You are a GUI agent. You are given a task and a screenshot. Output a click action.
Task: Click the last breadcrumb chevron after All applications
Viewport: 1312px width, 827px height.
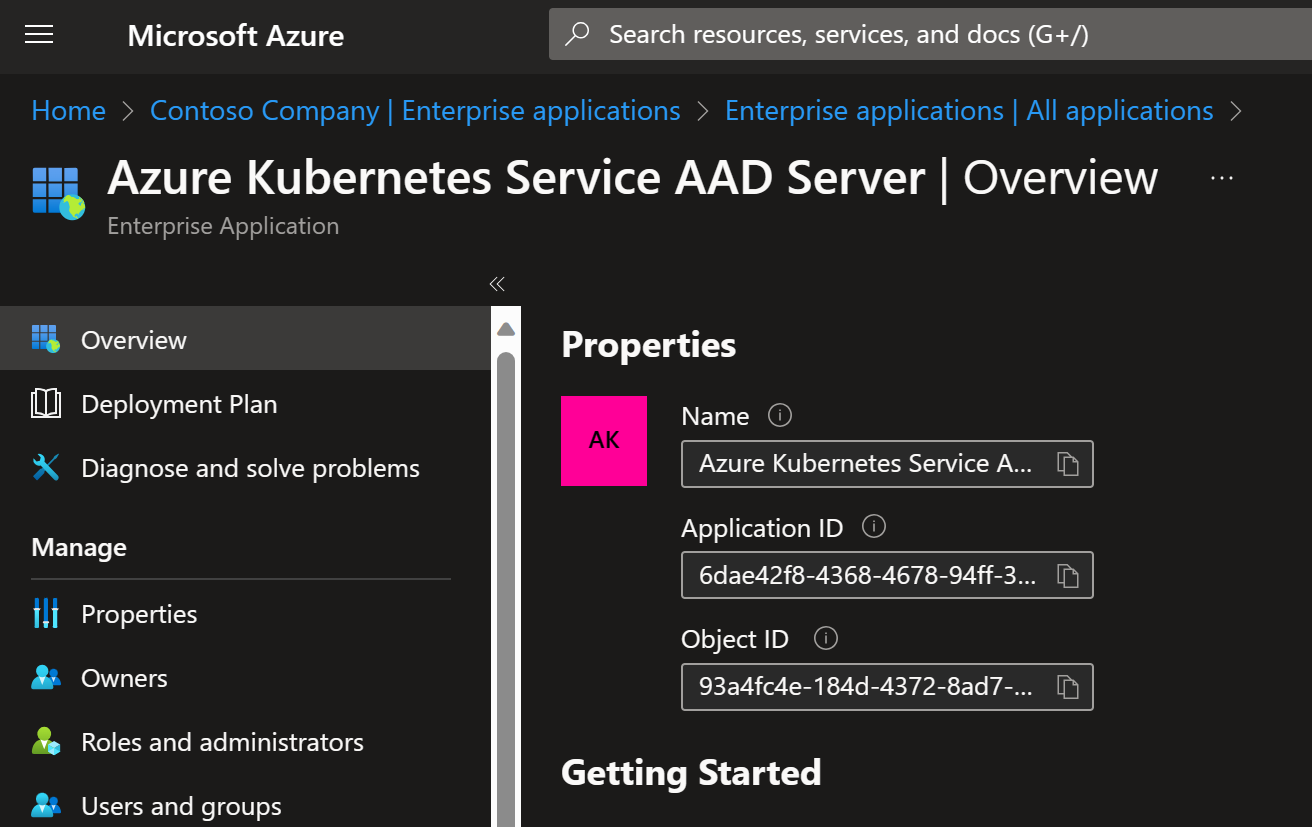(1237, 110)
